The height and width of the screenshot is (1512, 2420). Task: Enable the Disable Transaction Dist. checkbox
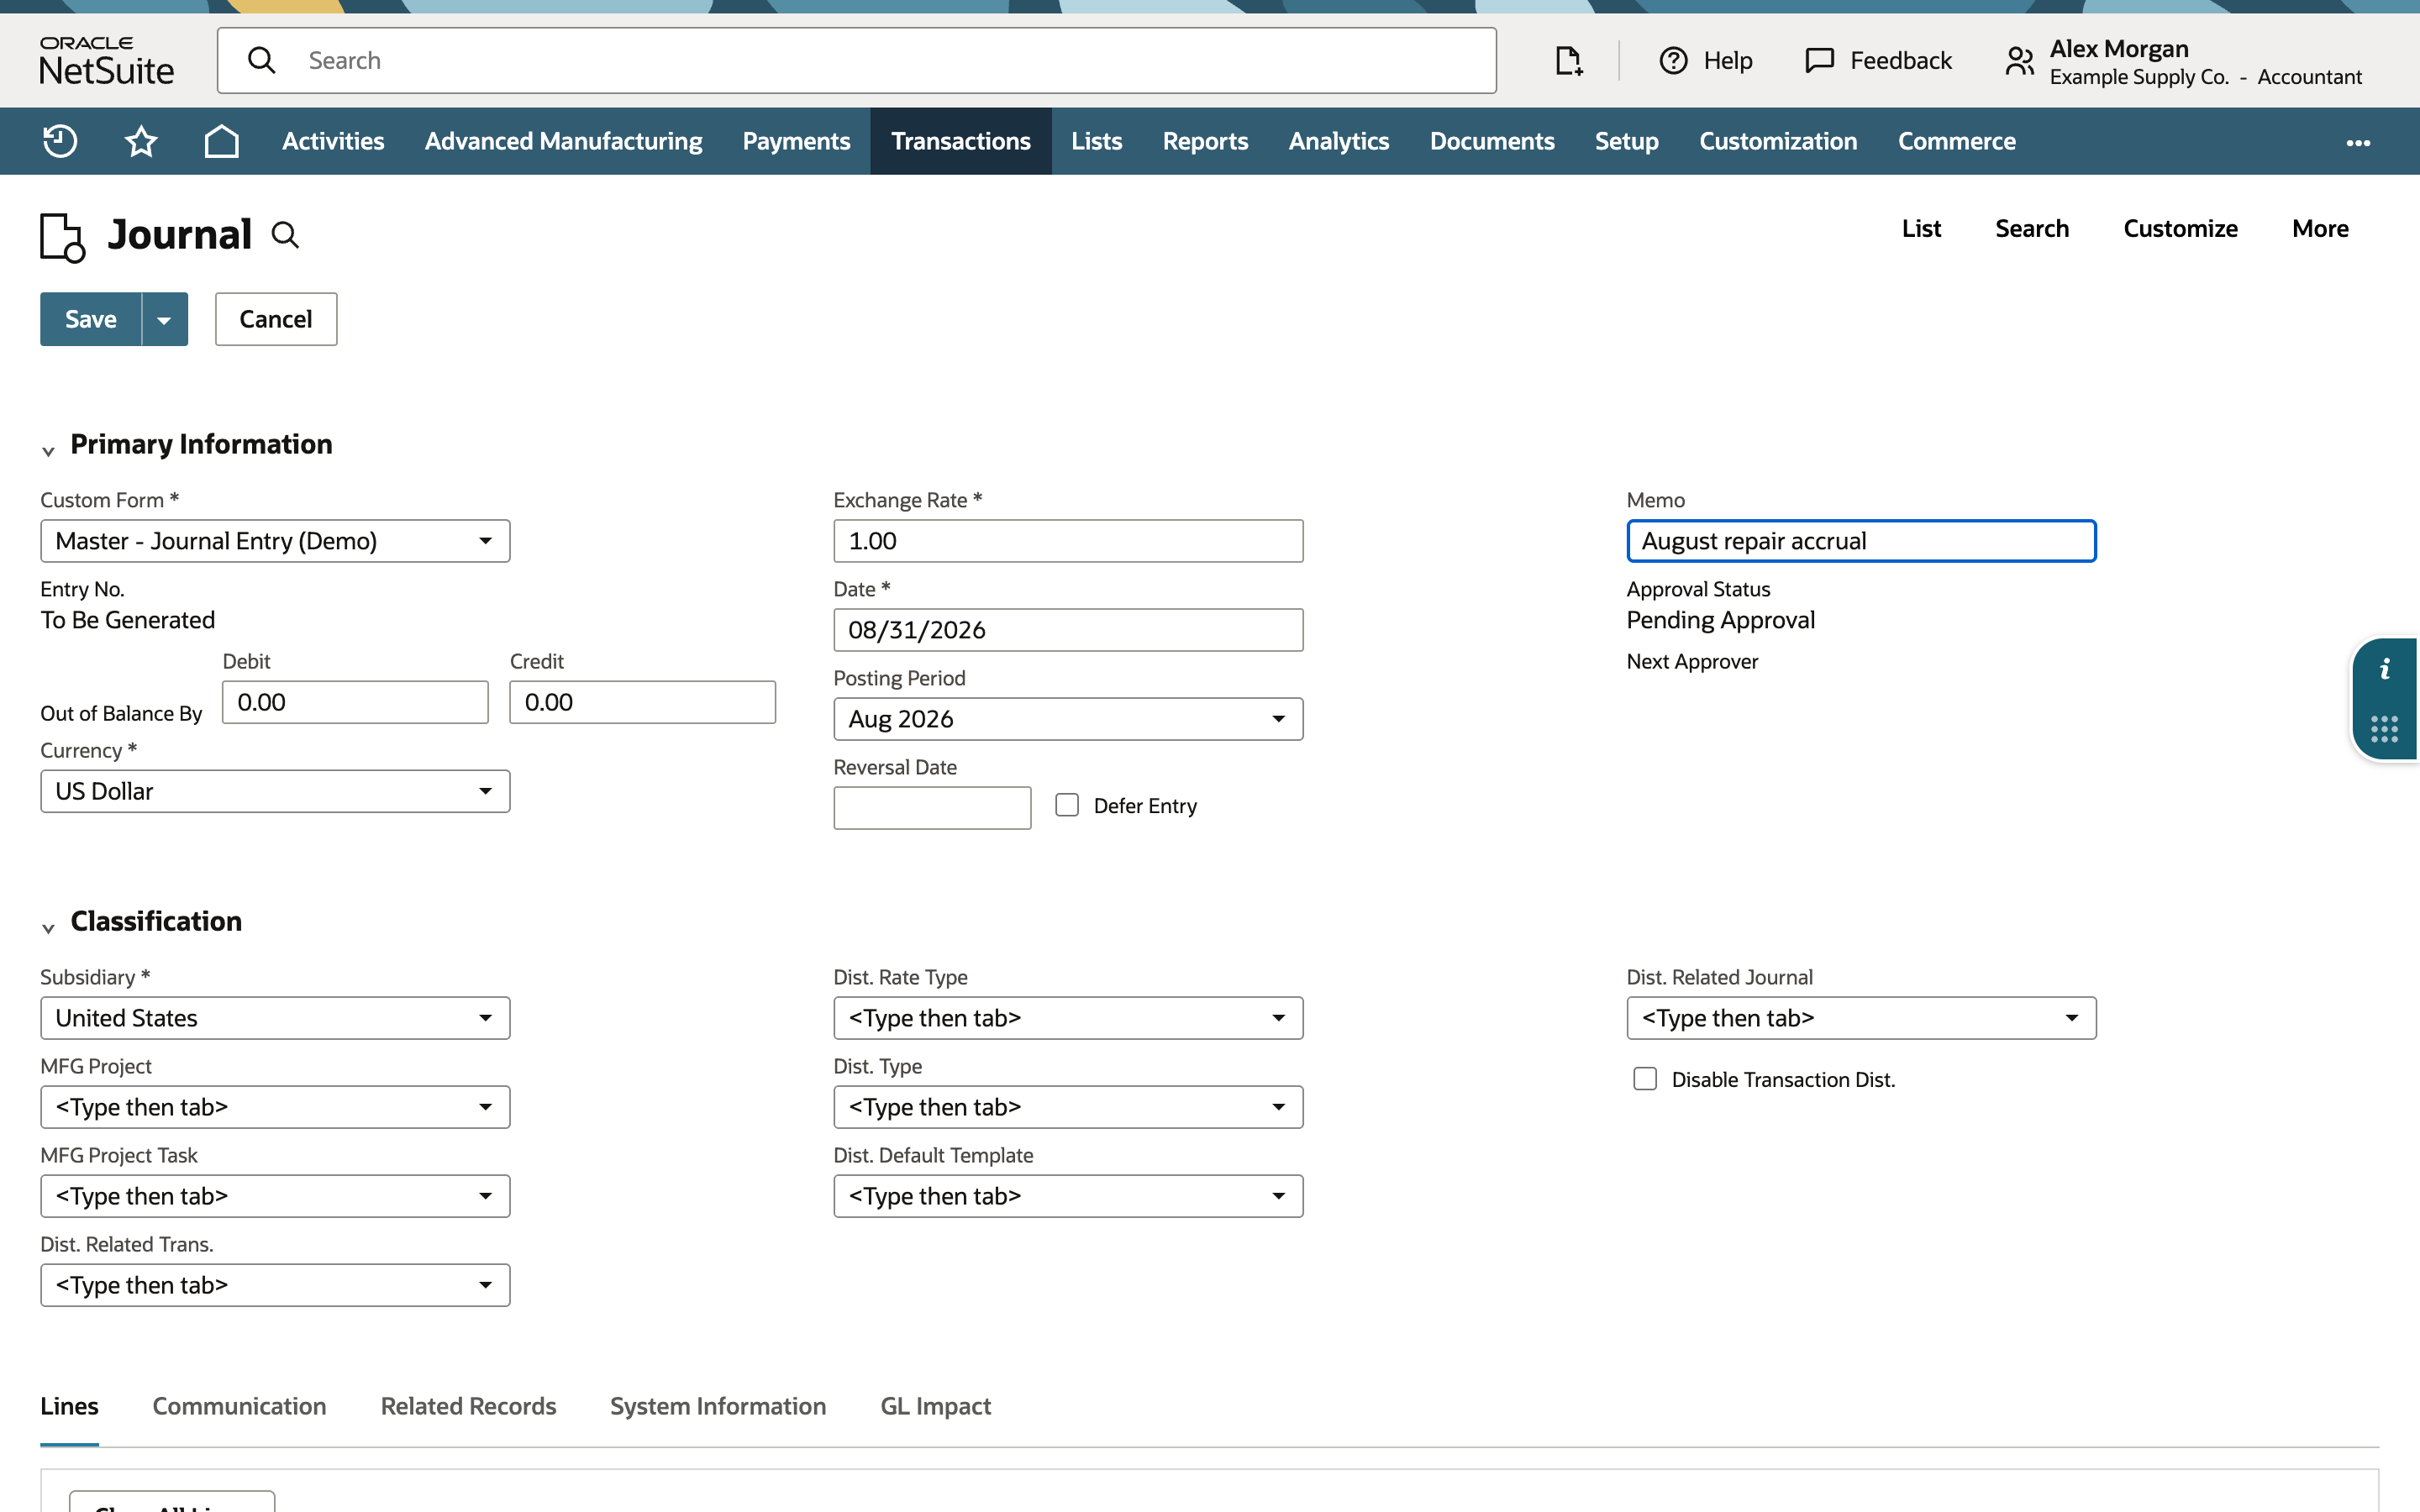[x=1645, y=1079]
